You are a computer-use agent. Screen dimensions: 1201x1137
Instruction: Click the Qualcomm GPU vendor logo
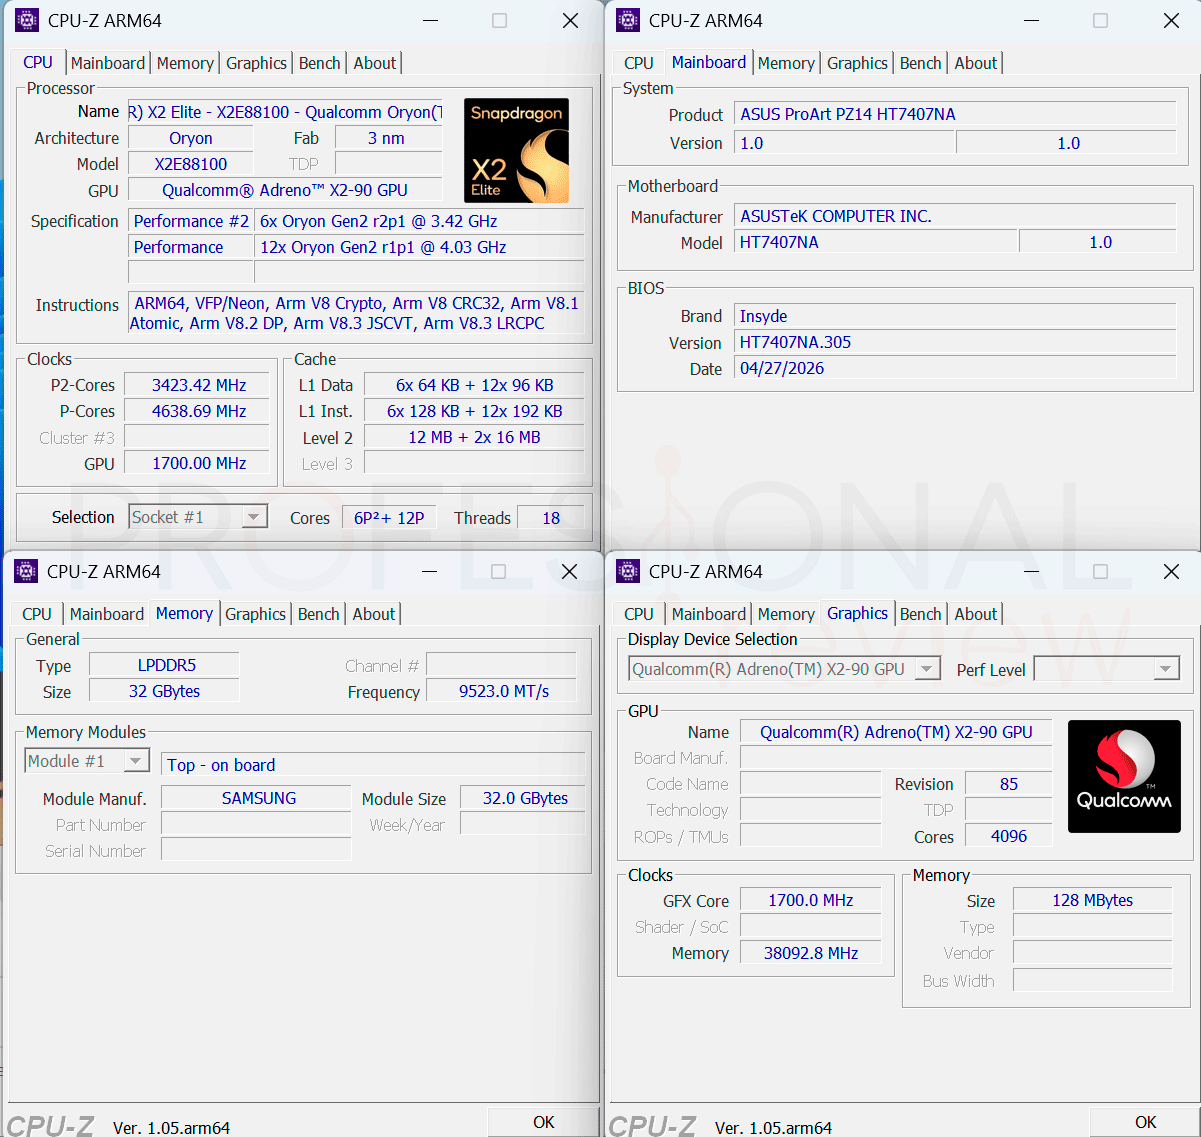[x=1124, y=777]
